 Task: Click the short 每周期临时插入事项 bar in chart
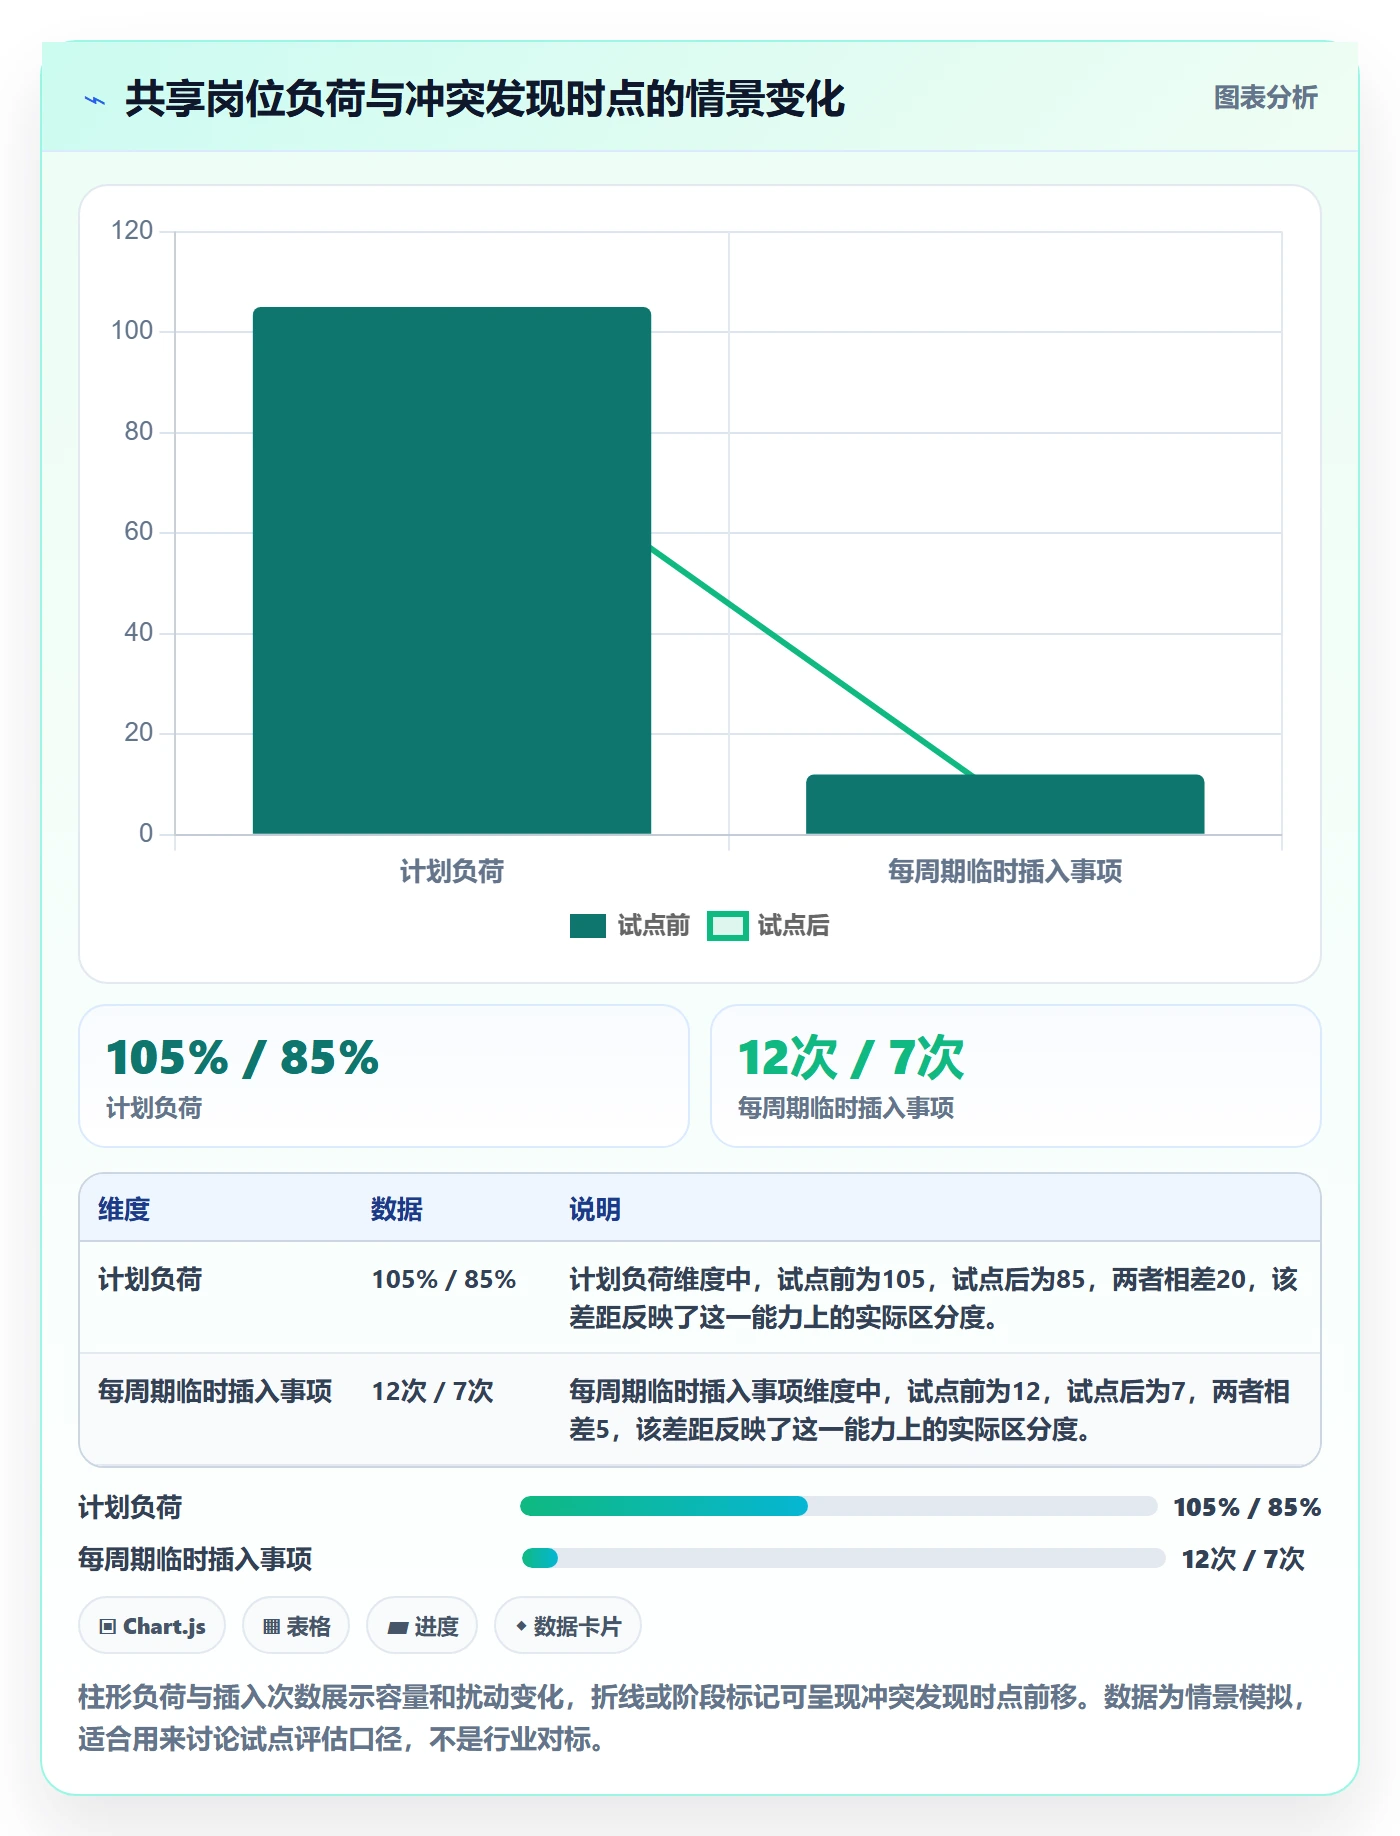coord(1005,804)
